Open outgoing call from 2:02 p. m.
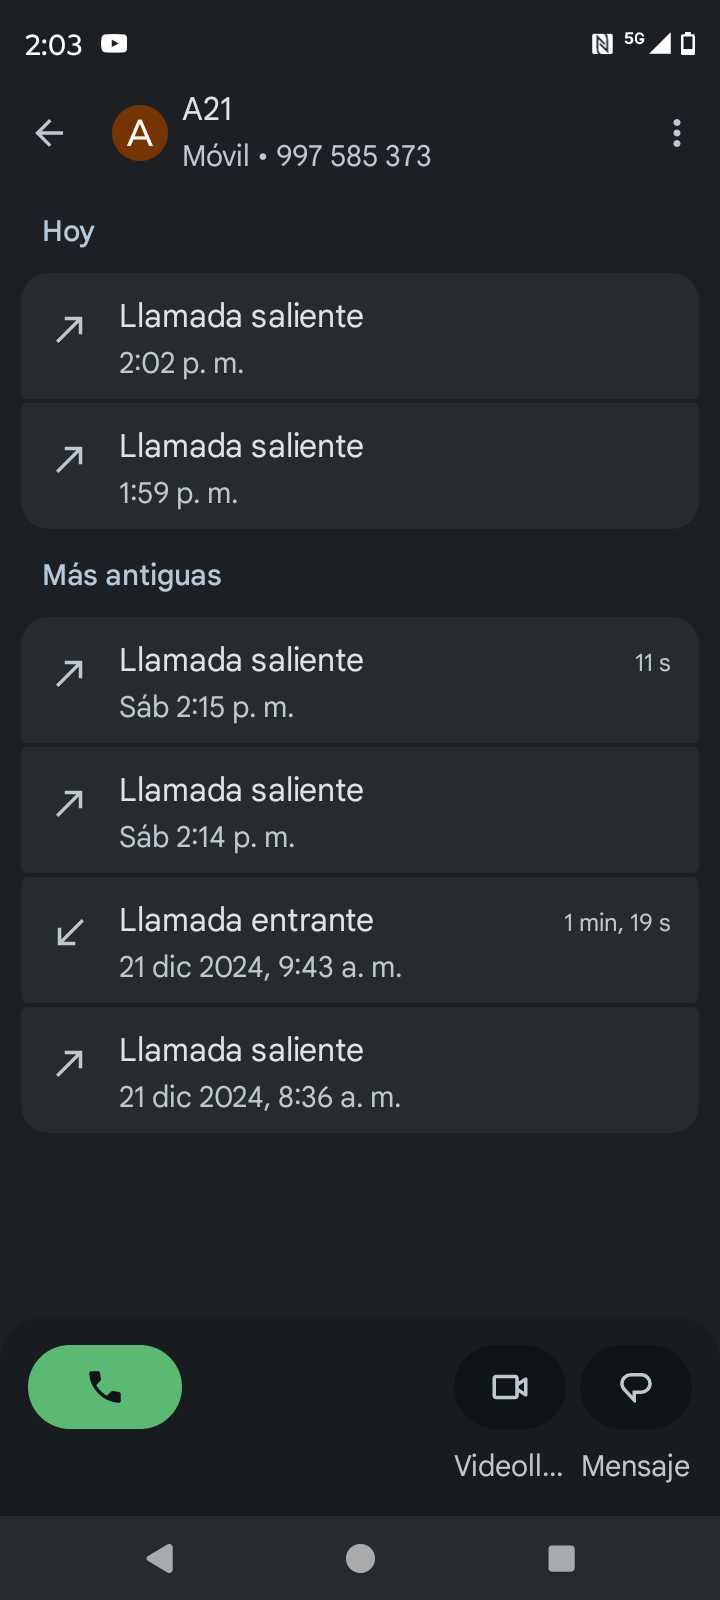Screen dimensions: 720x1600 (360, 337)
